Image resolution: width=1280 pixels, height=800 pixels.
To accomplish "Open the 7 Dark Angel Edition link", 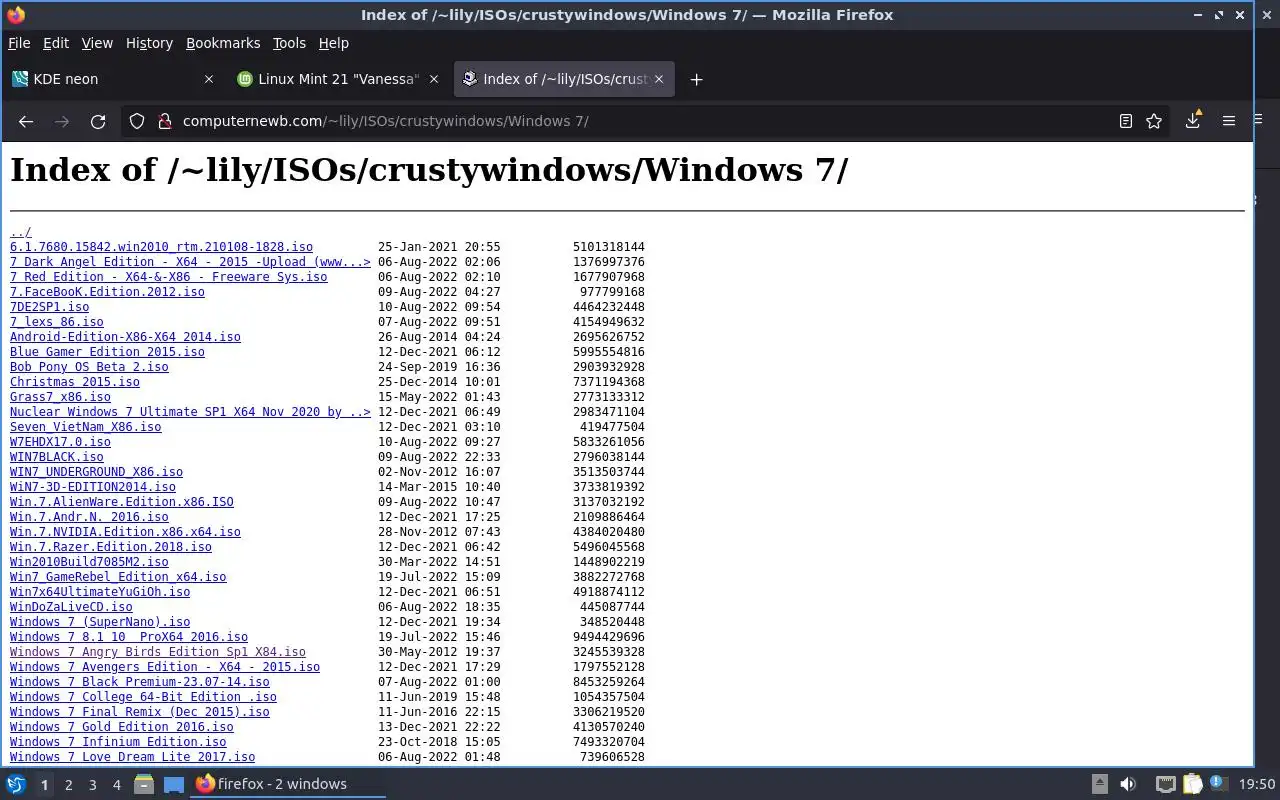I will [x=190, y=262].
